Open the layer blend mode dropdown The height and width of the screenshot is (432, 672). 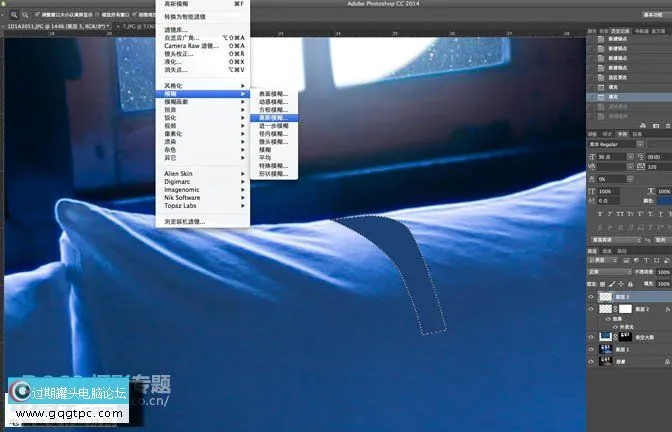(x=607, y=271)
